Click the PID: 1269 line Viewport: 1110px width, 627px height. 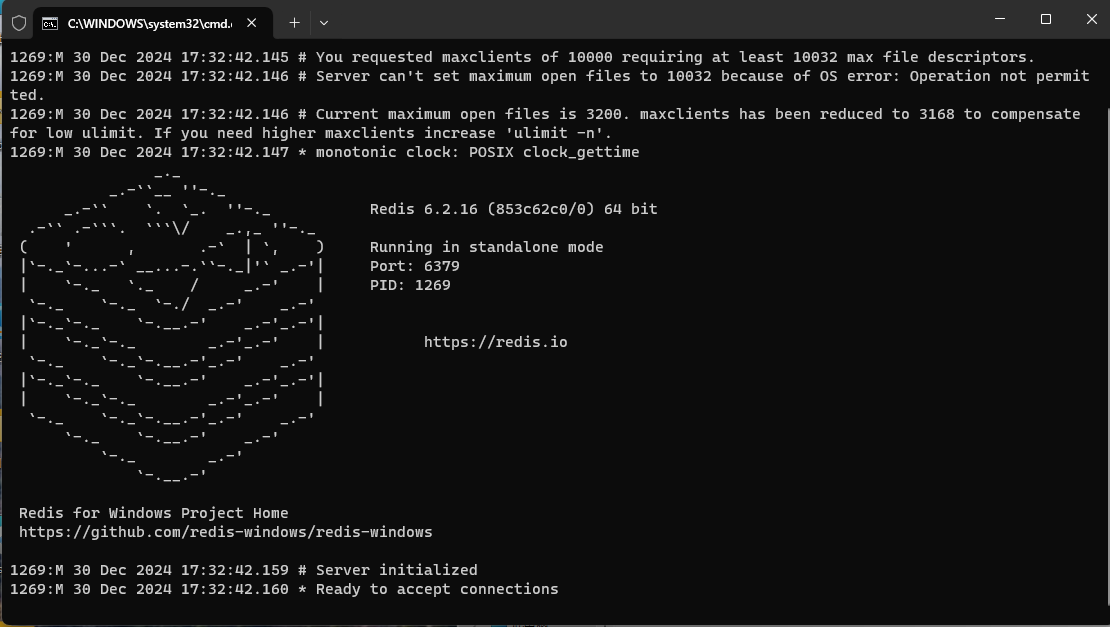(410, 285)
